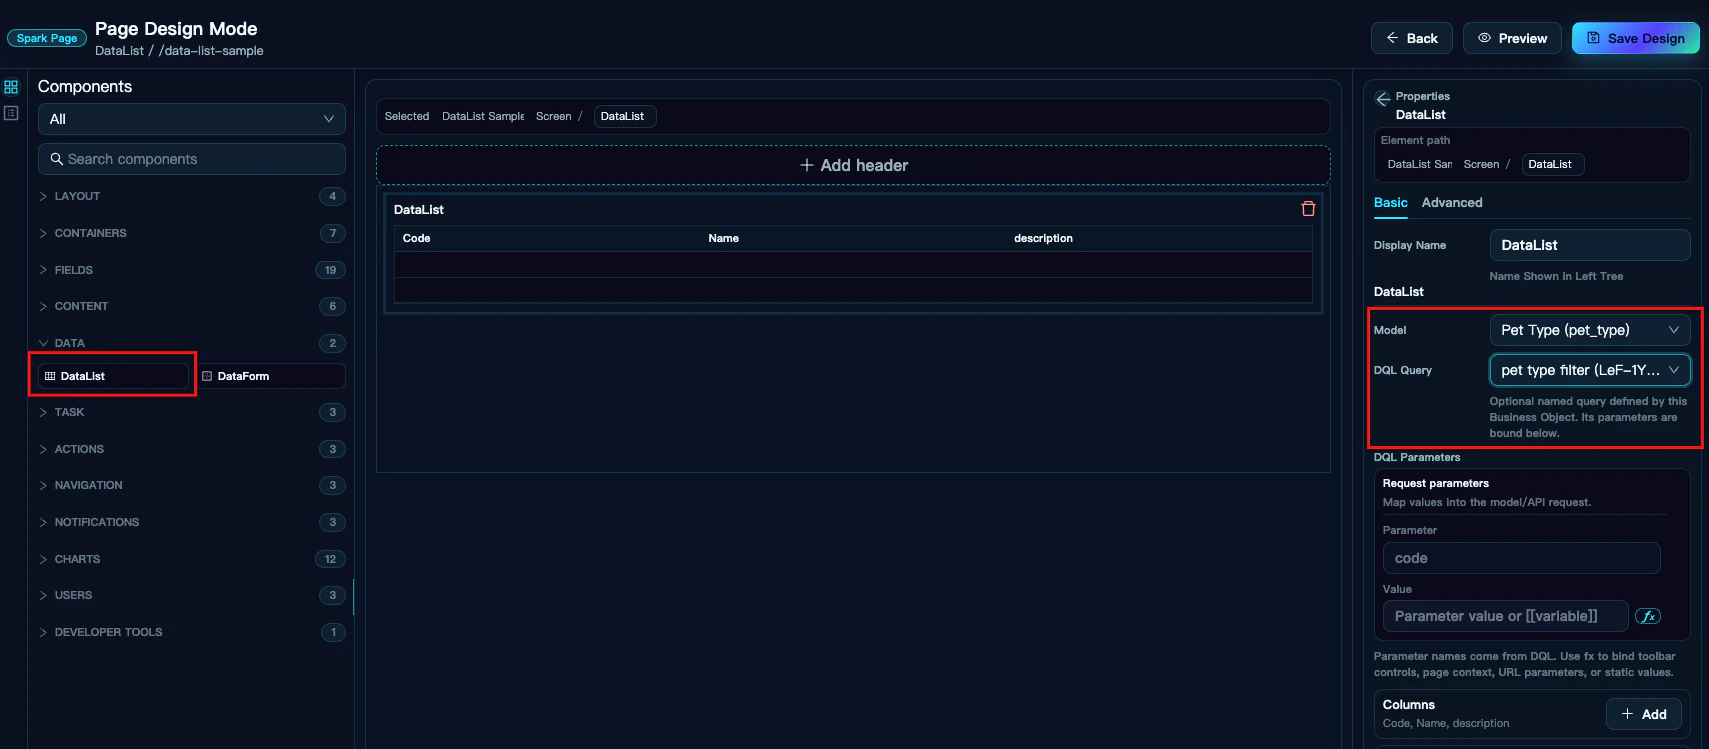Click the fx binding icon beside Value
This screenshot has height=749, width=1709.
point(1648,616)
